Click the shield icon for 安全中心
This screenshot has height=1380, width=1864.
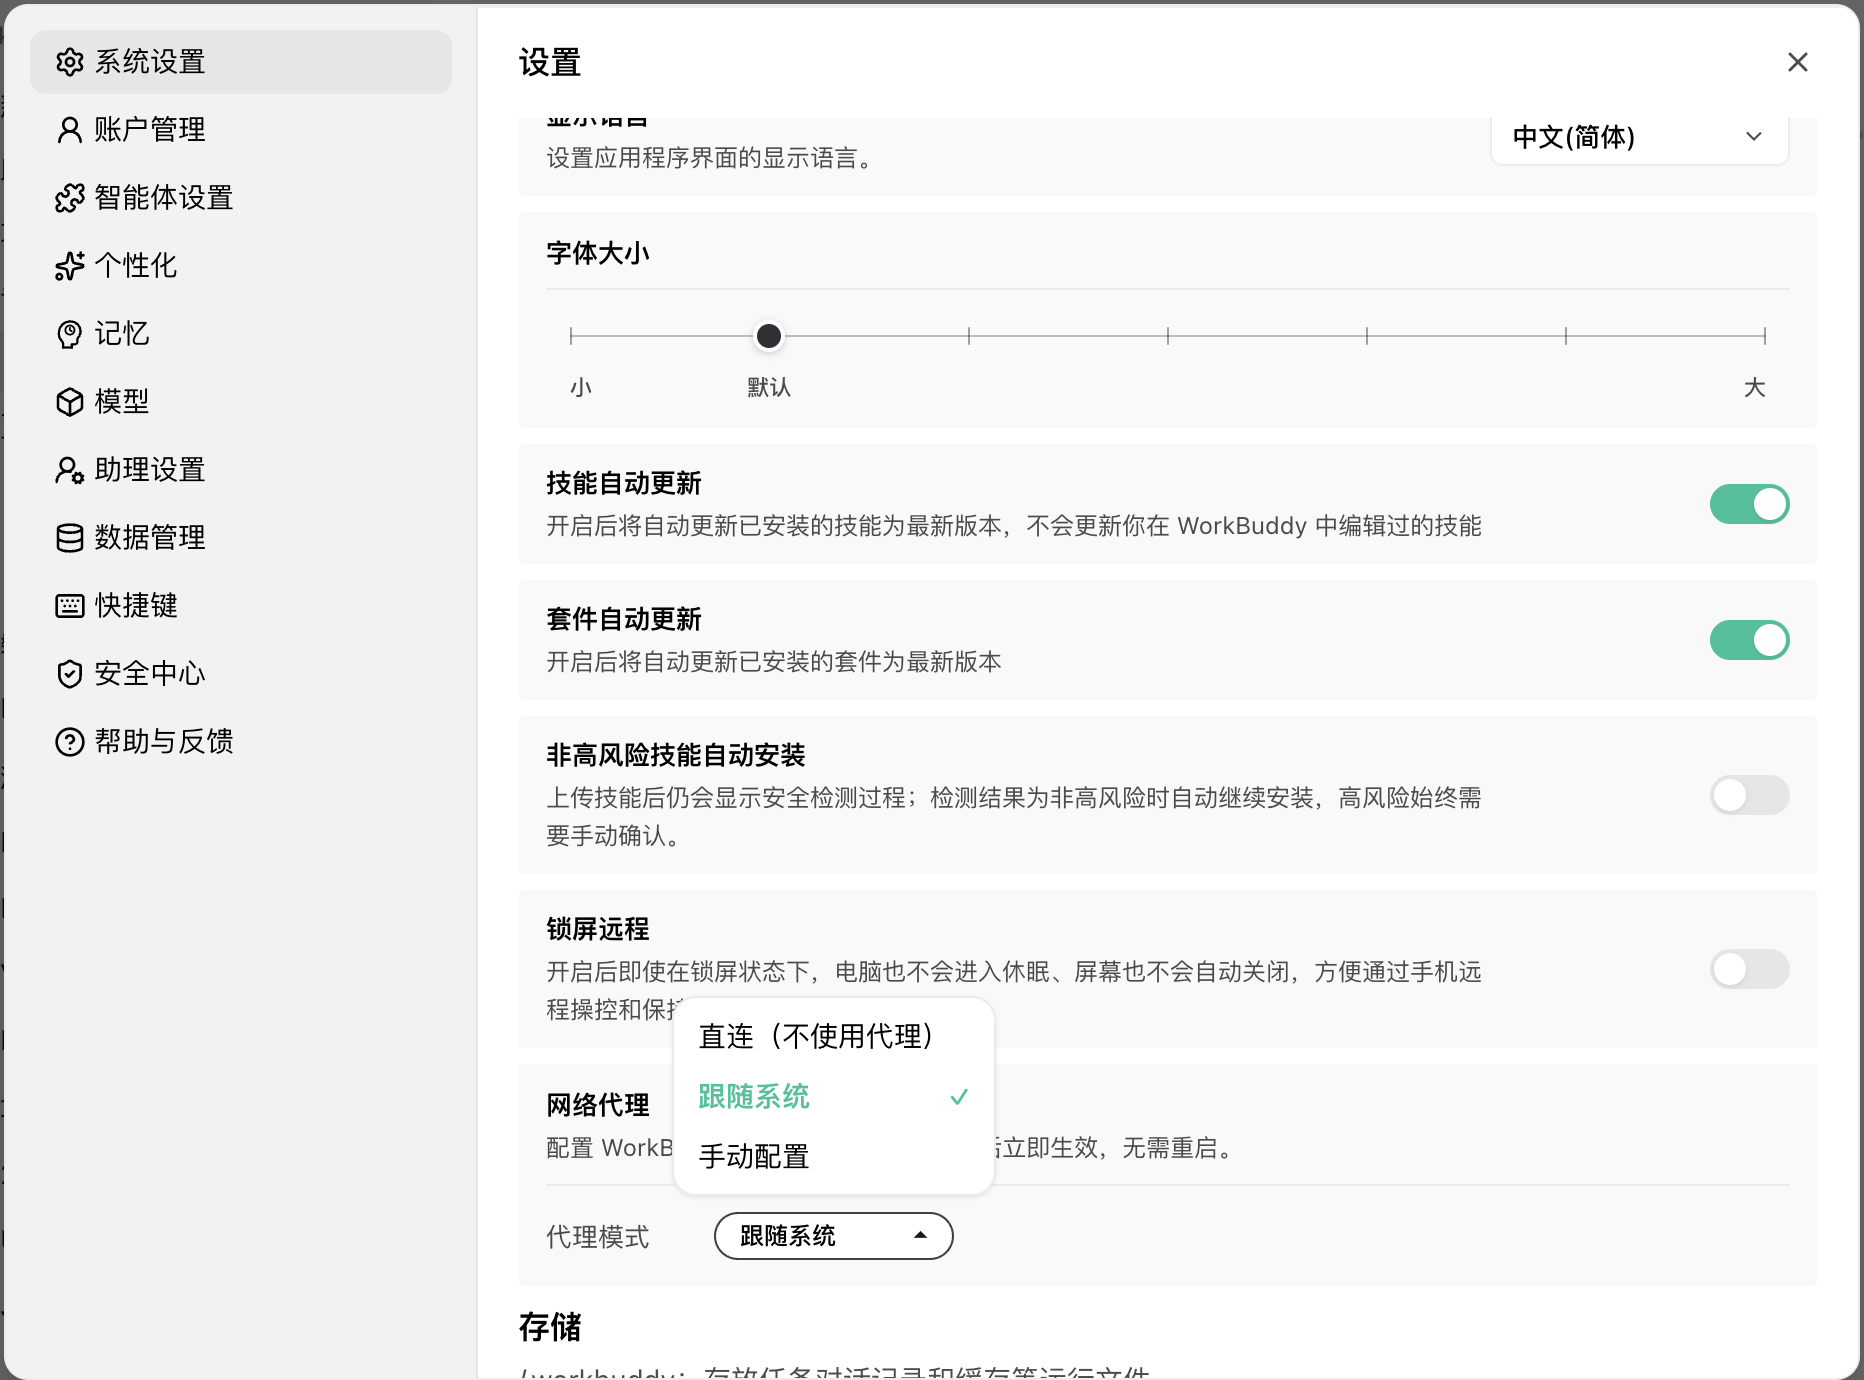(70, 674)
